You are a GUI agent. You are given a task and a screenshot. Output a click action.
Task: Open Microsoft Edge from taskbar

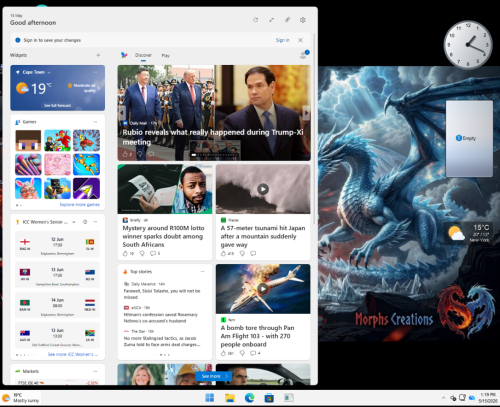[249, 397]
